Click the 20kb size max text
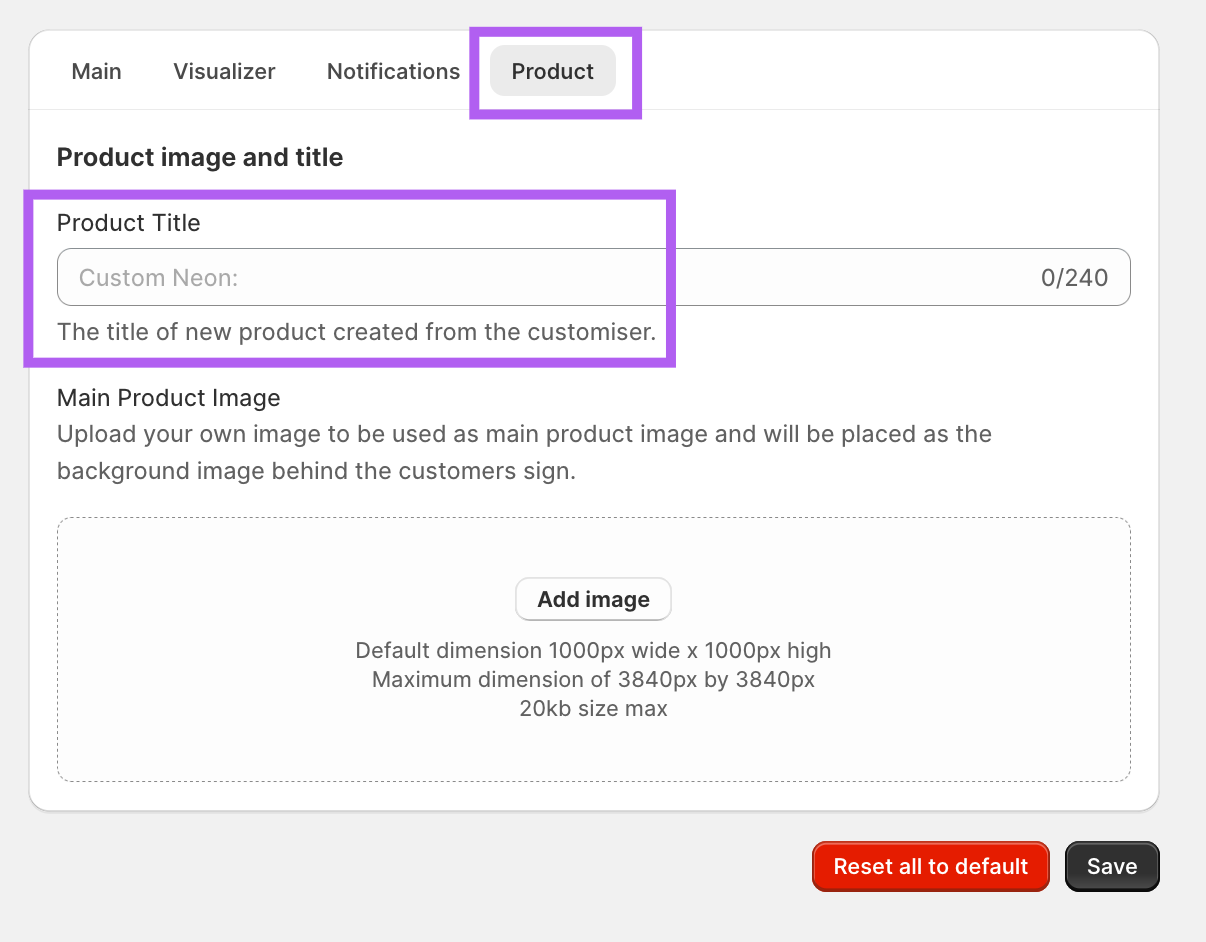The width and height of the screenshot is (1206, 942). click(593, 709)
